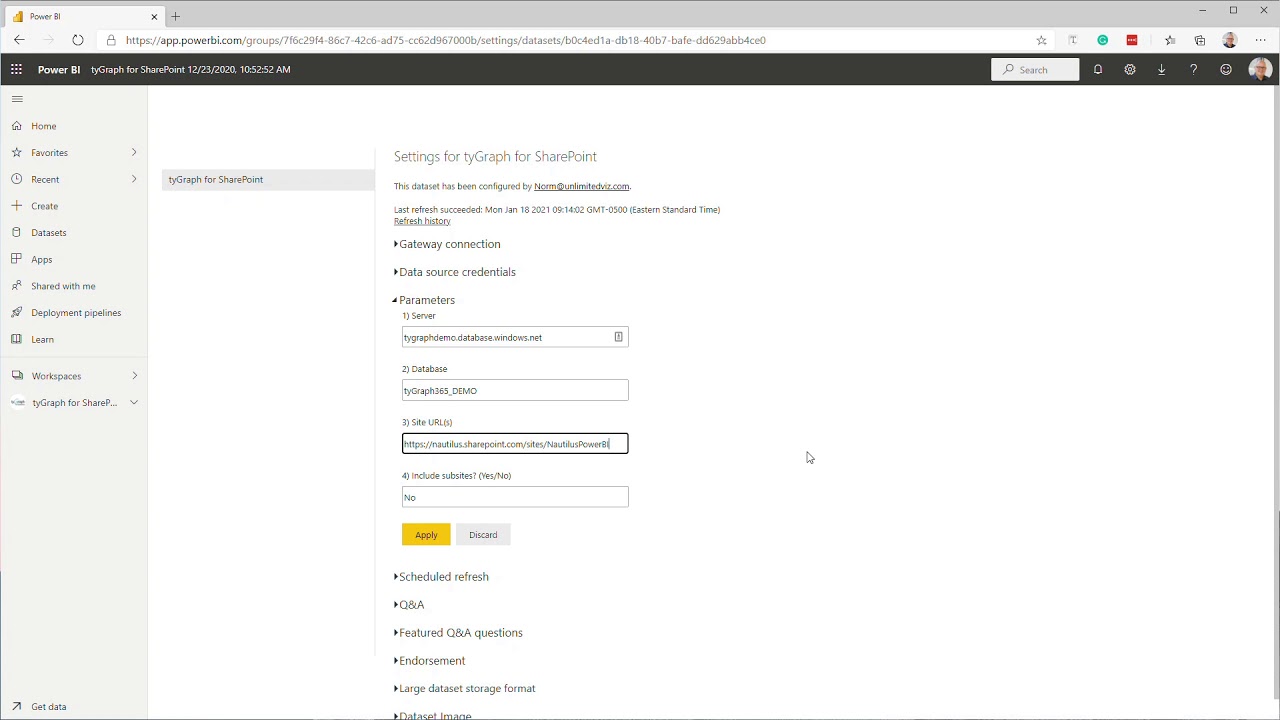Click the Create plus icon
Viewport: 1280px width, 720px height.
[x=17, y=206]
